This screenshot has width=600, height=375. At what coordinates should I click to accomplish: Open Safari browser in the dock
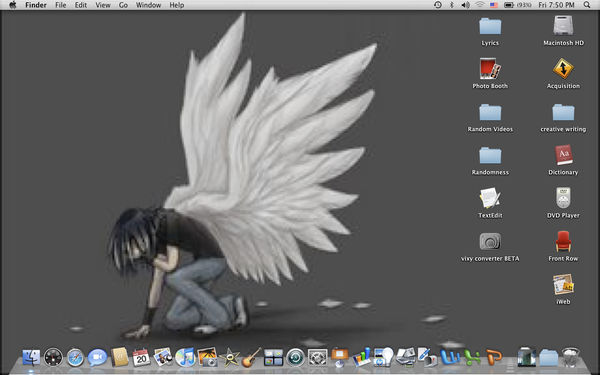click(75, 358)
